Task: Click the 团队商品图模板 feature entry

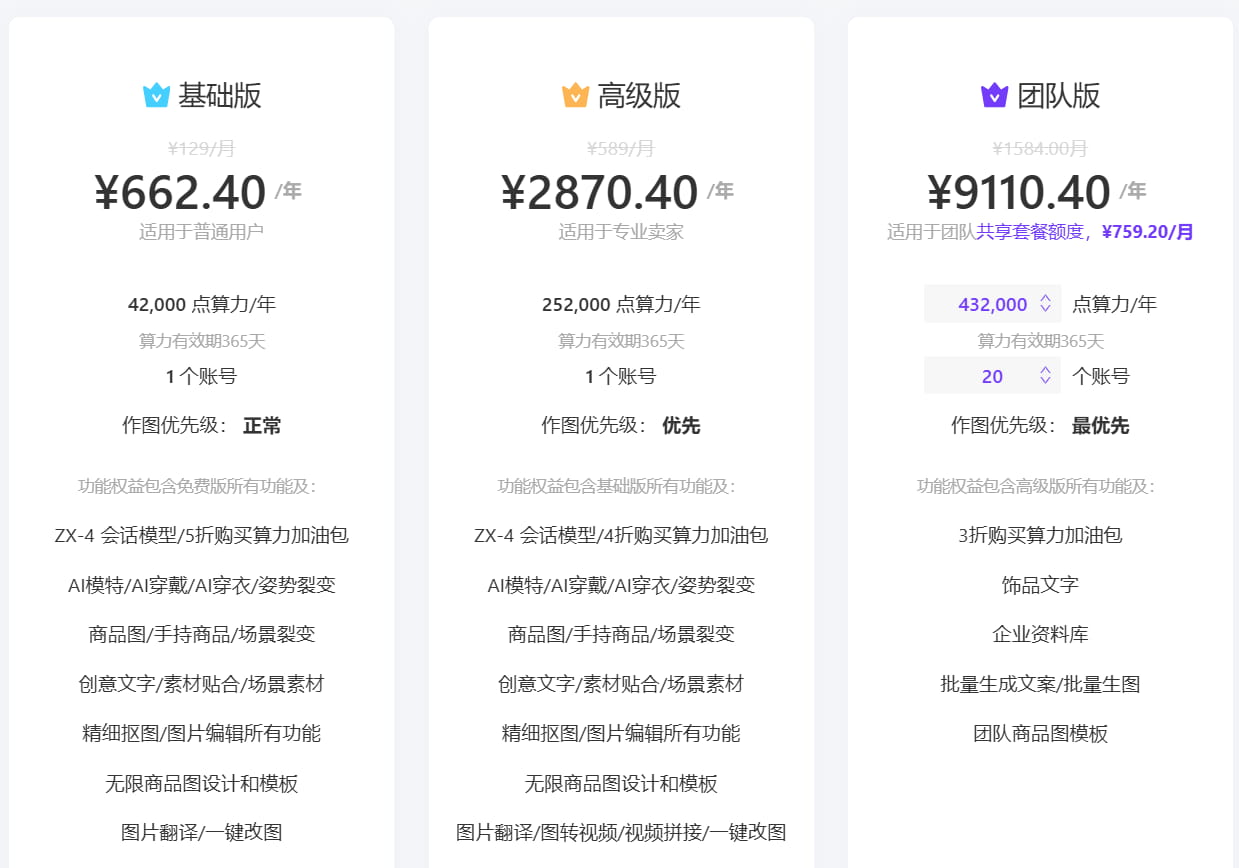Action: (x=1038, y=733)
